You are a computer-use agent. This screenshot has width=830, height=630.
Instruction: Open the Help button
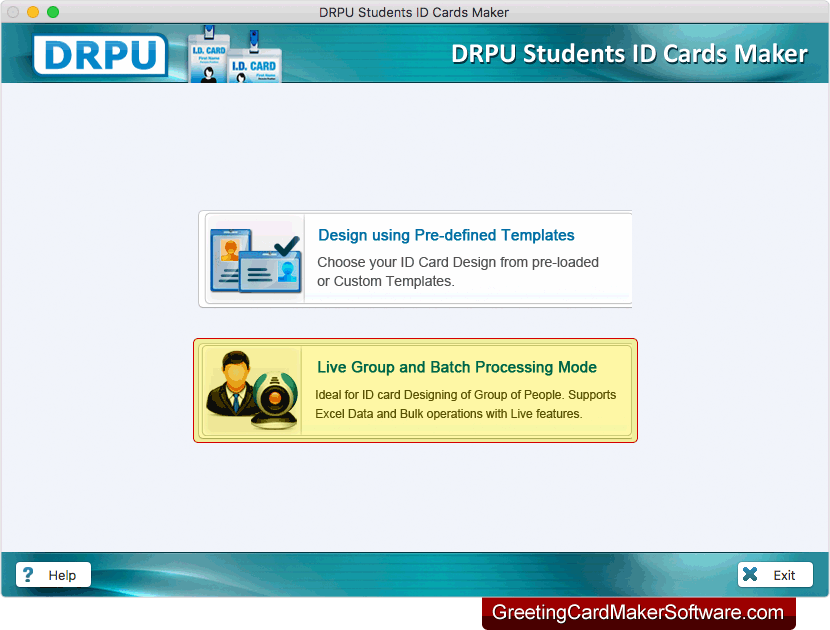point(53,574)
